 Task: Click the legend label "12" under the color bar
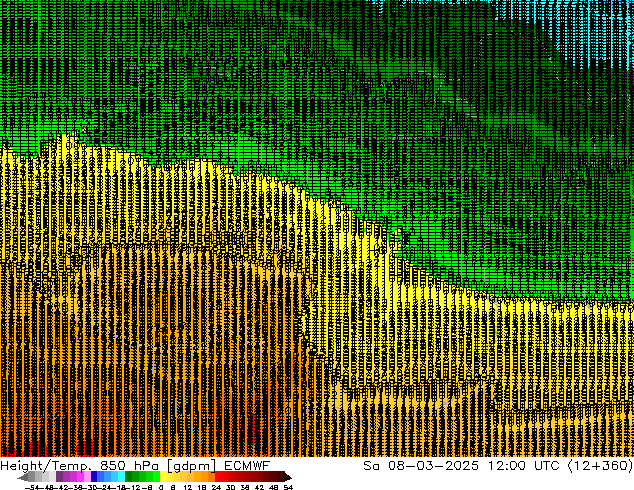click(x=188, y=487)
